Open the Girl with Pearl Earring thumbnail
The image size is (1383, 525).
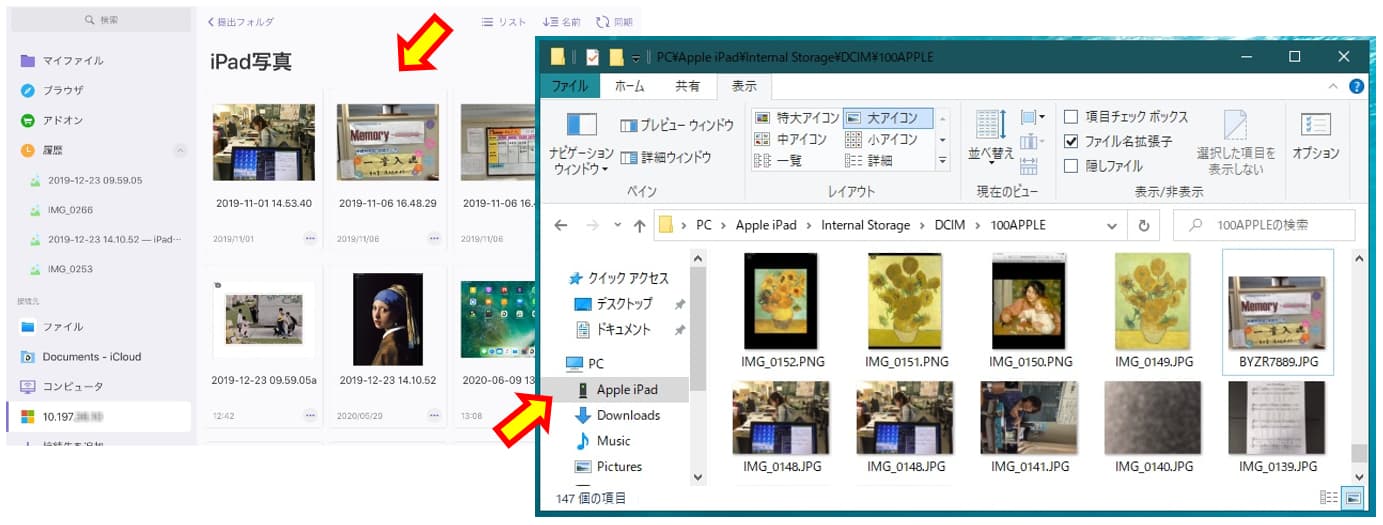387,319
